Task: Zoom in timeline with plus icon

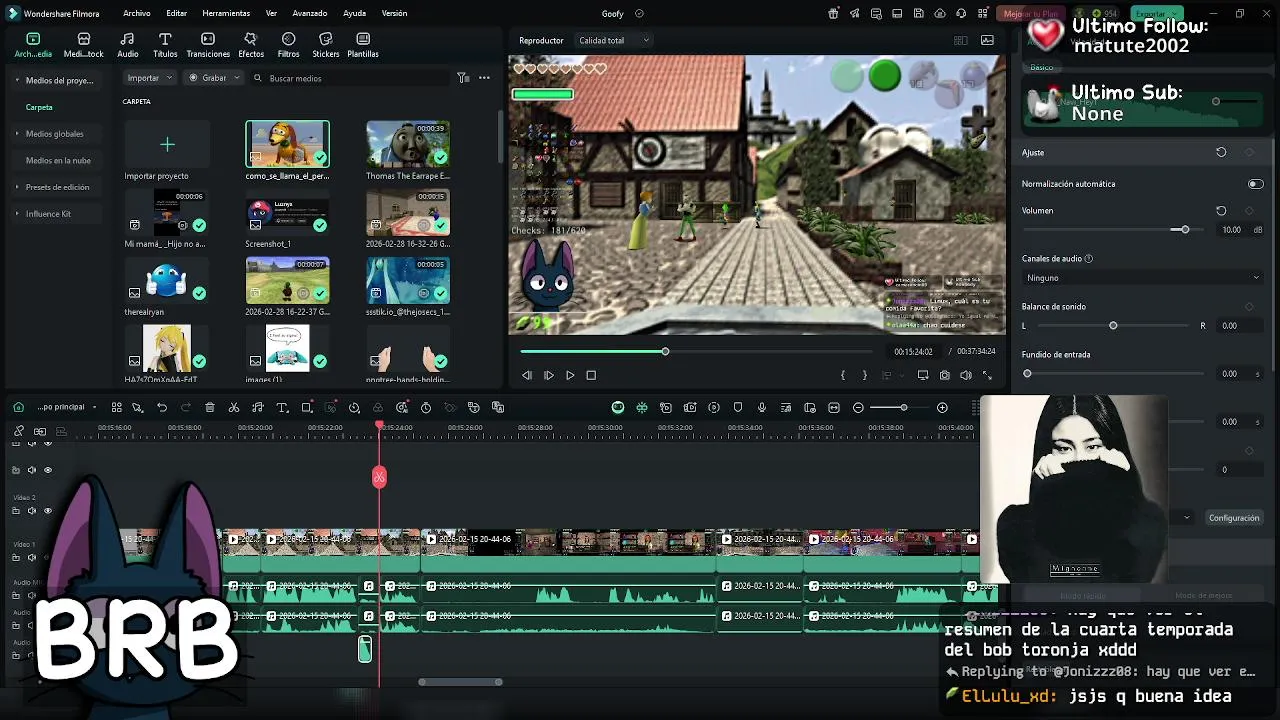Action: click(942, 408)
